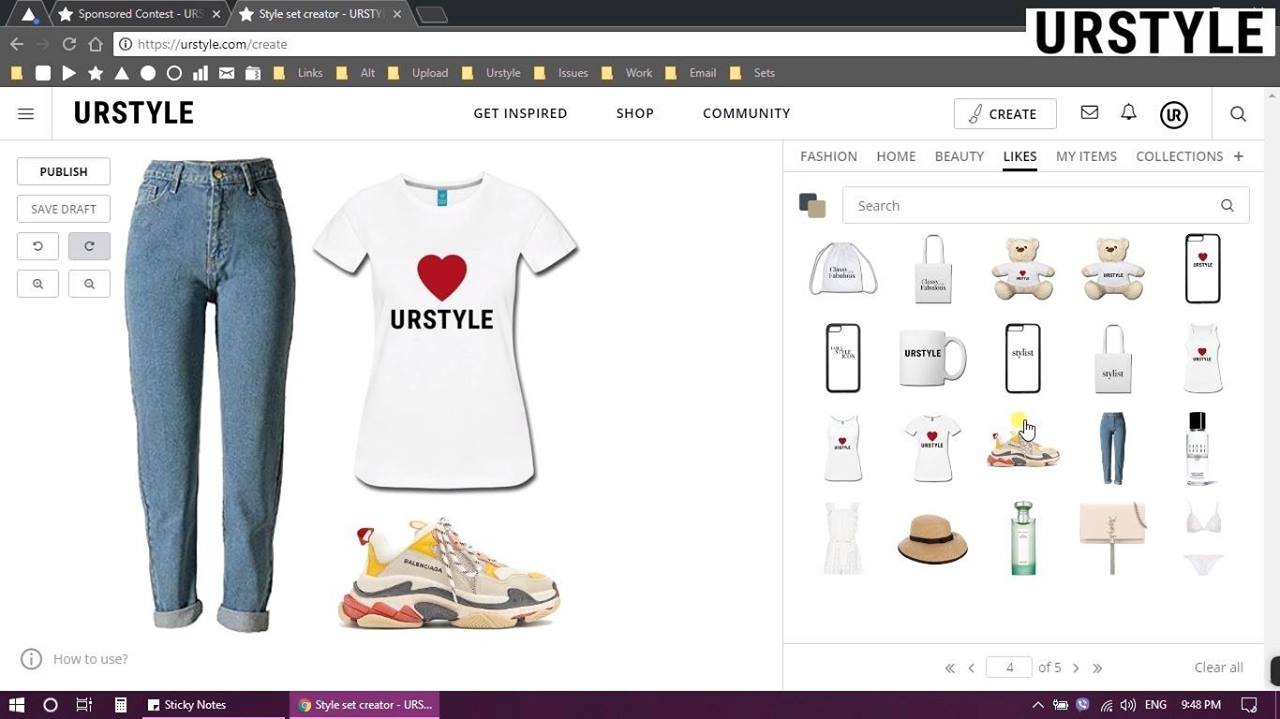
Task: Show hidden system tray icons
Action: tap(1038, 705)
